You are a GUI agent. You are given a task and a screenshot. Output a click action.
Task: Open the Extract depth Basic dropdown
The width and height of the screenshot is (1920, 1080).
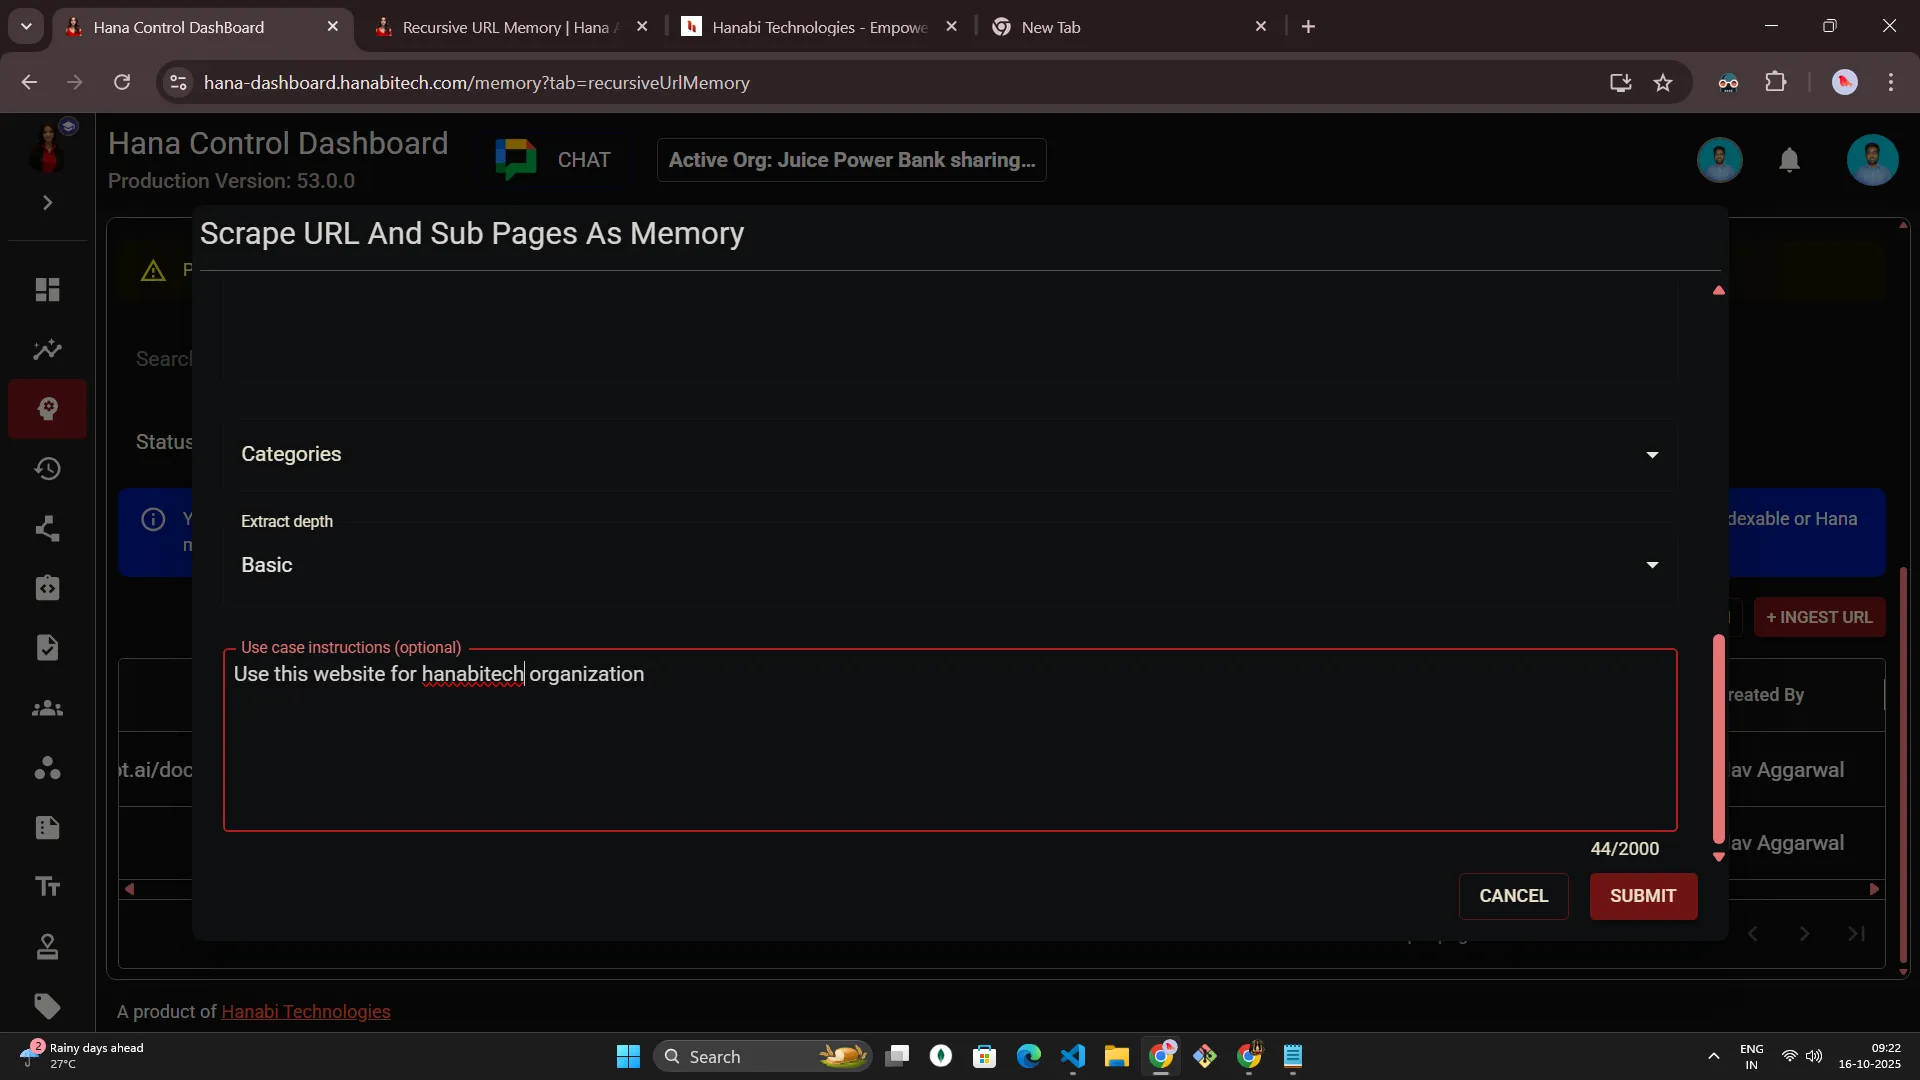coord(948,565)
